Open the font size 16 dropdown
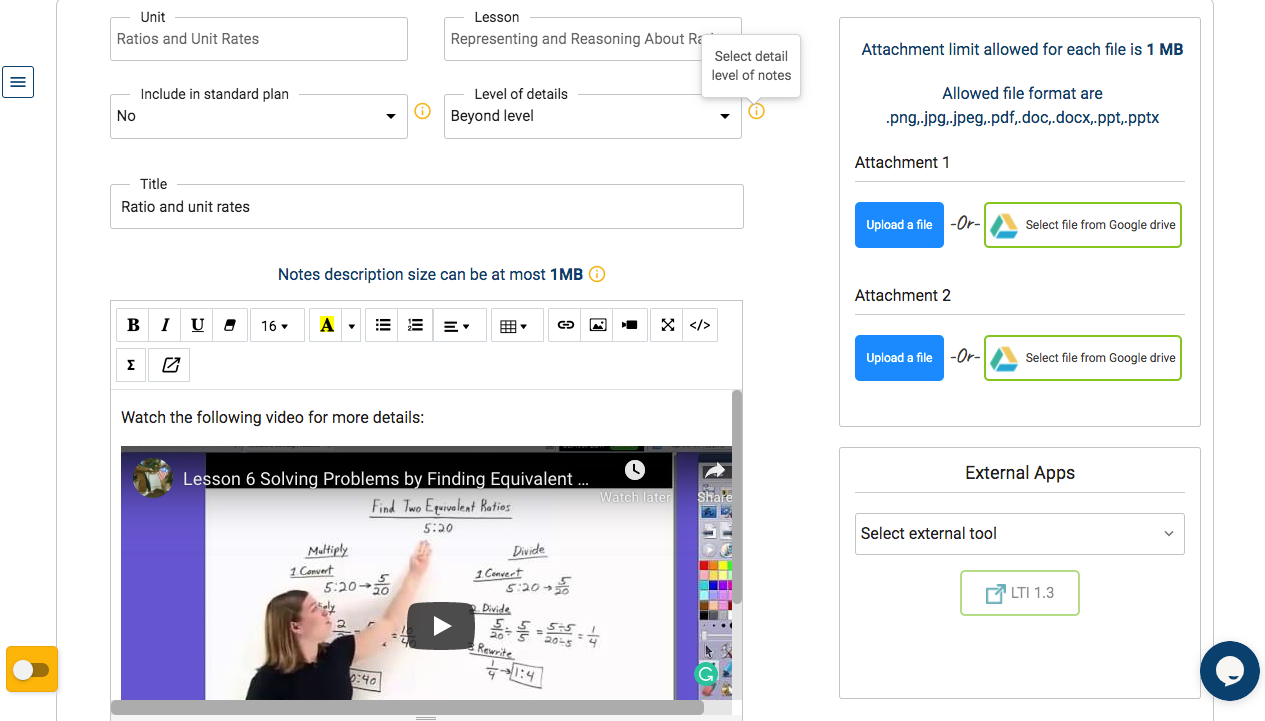Viewport: 1265px width, 721px height. tap(275, 325)
